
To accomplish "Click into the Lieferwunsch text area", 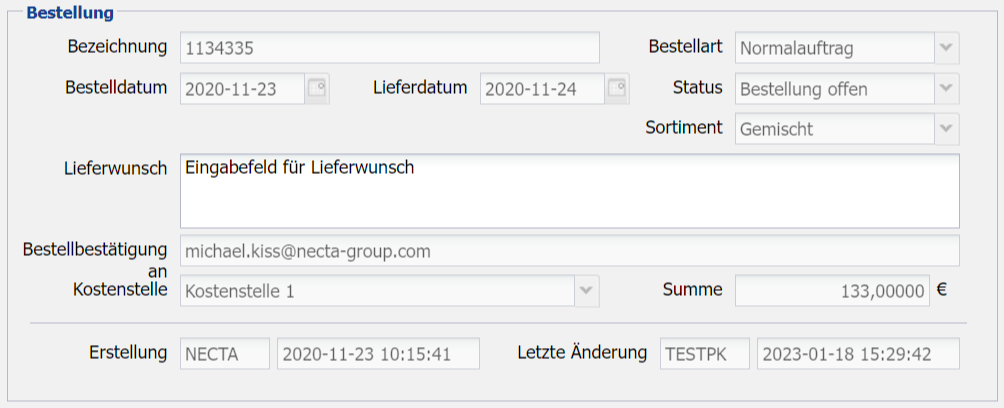I will 570,191.
